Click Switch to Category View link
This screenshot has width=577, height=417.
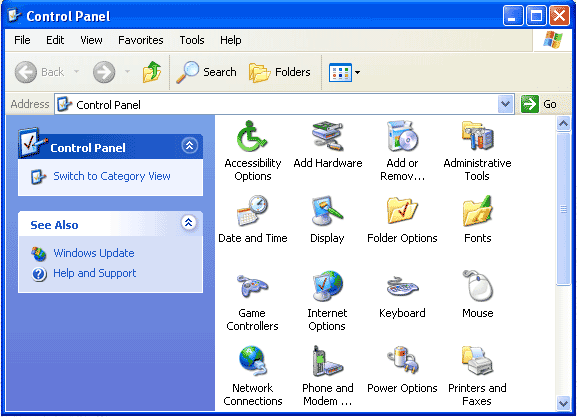pos(111,176)
